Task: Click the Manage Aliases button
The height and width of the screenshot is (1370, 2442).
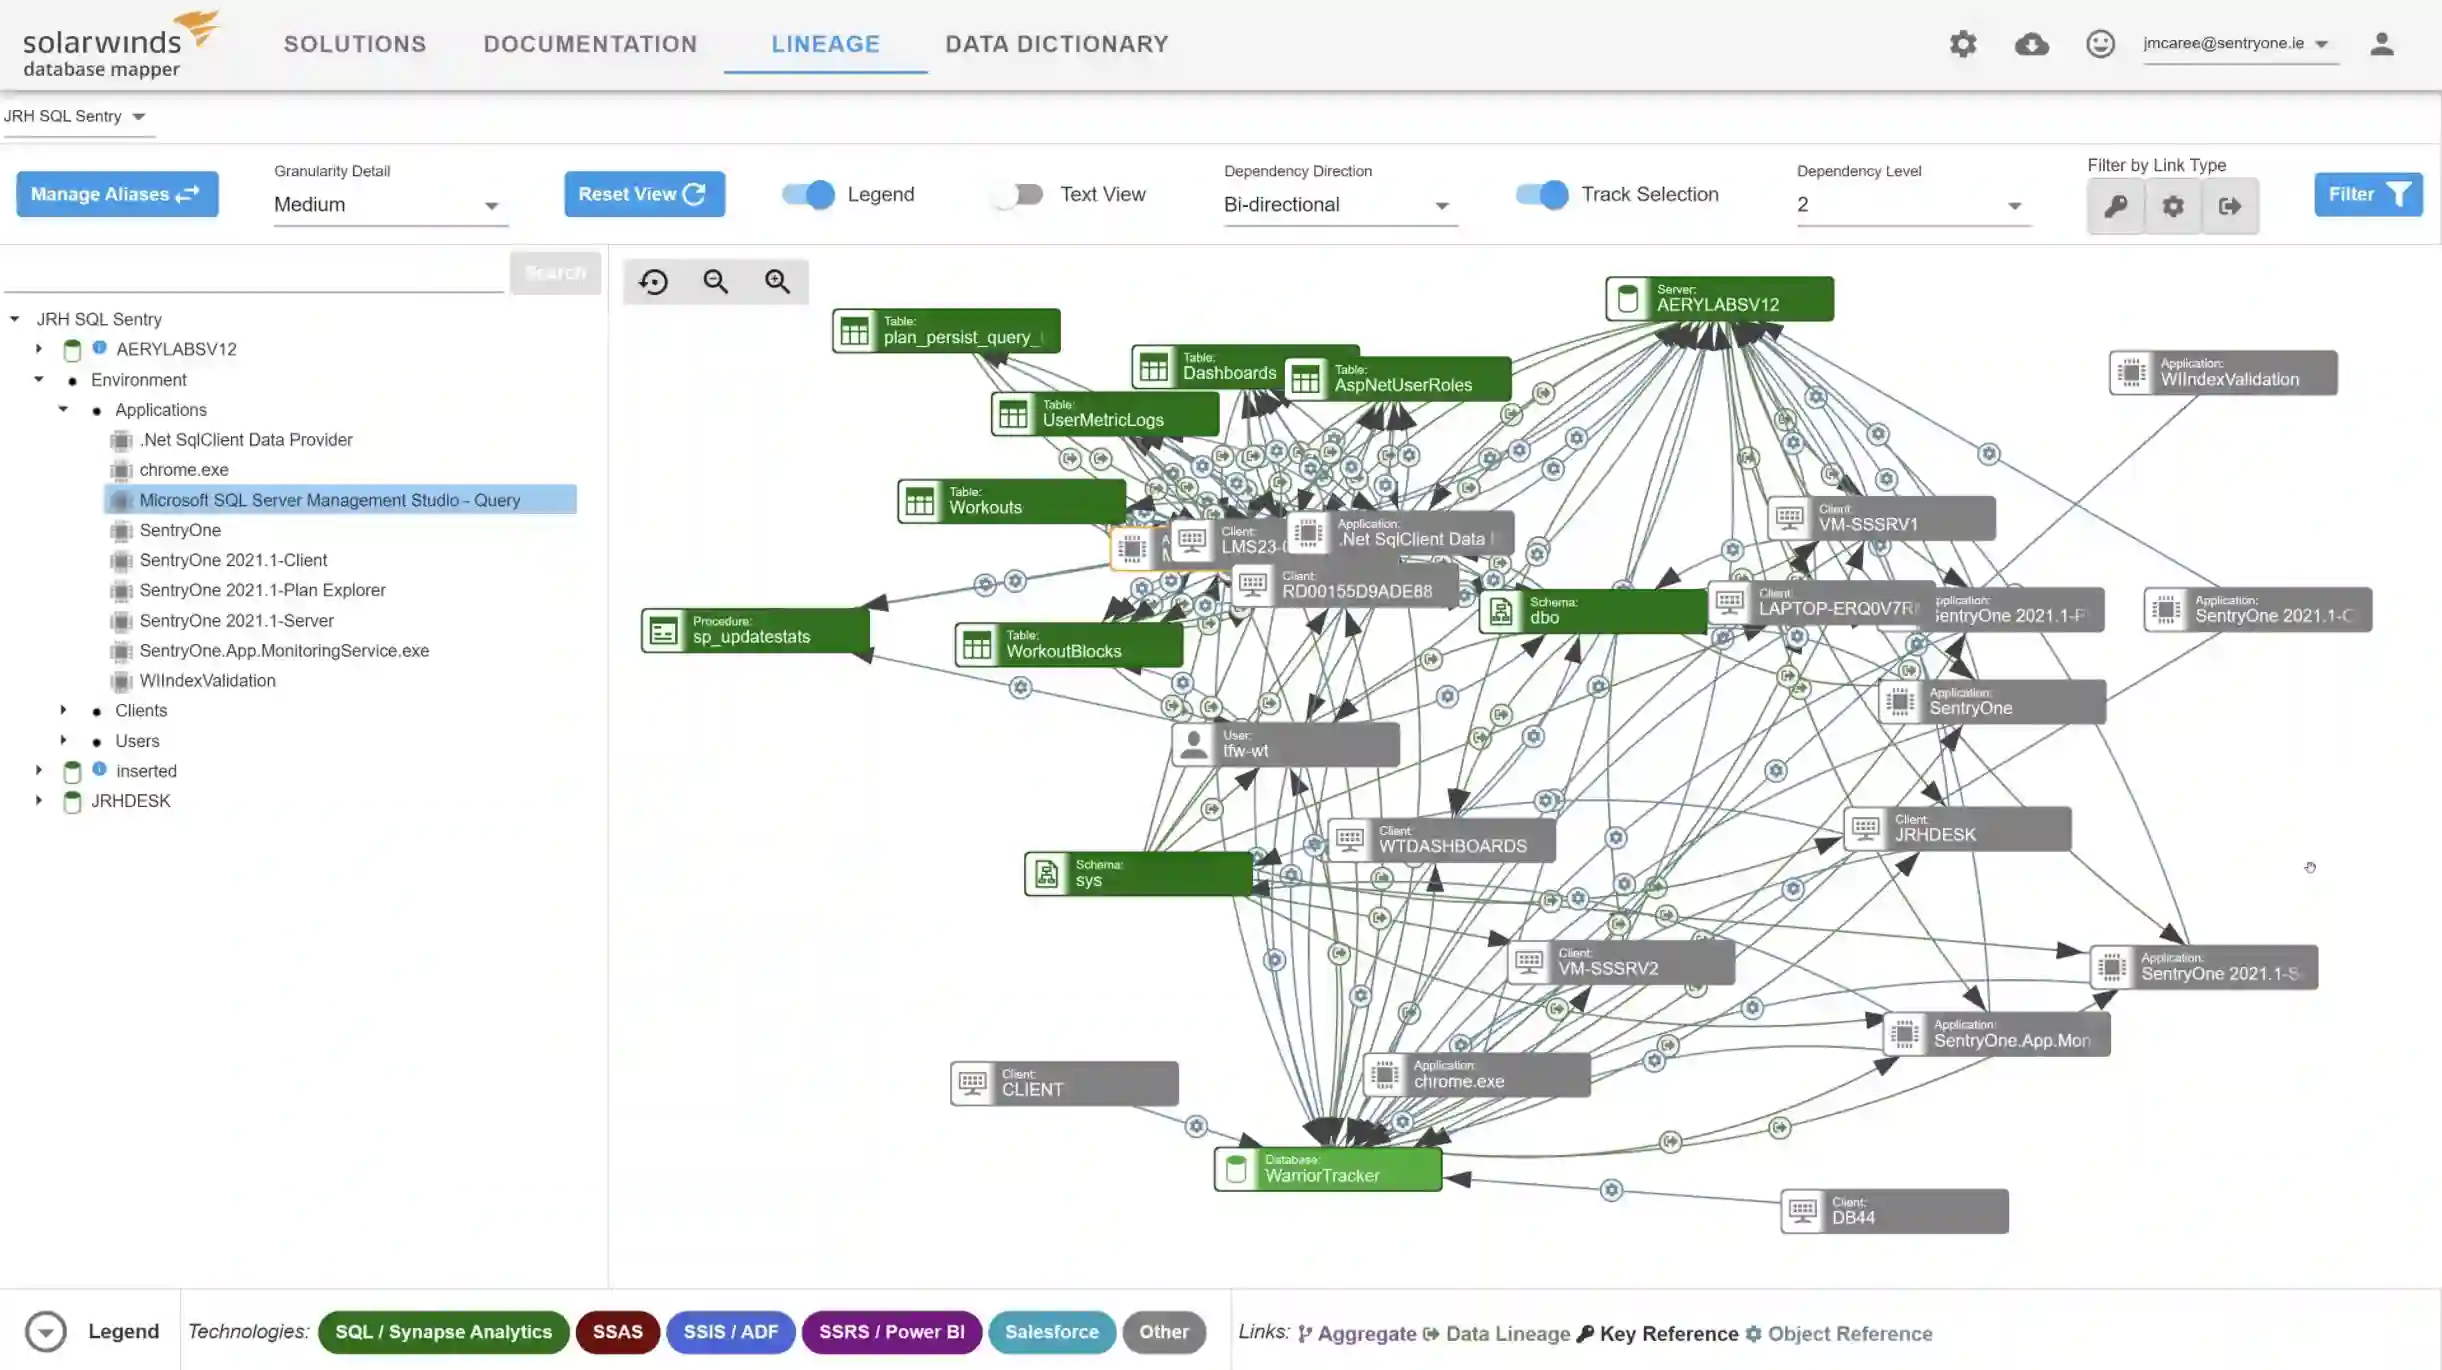Action: pos(117,195)
